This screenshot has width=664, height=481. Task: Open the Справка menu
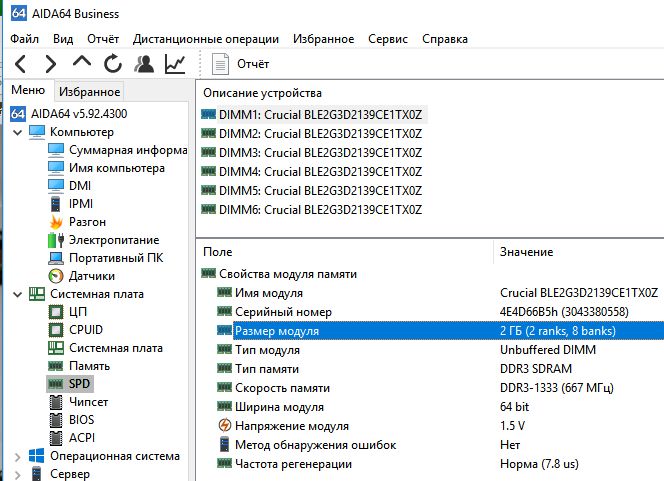point(445,39)
